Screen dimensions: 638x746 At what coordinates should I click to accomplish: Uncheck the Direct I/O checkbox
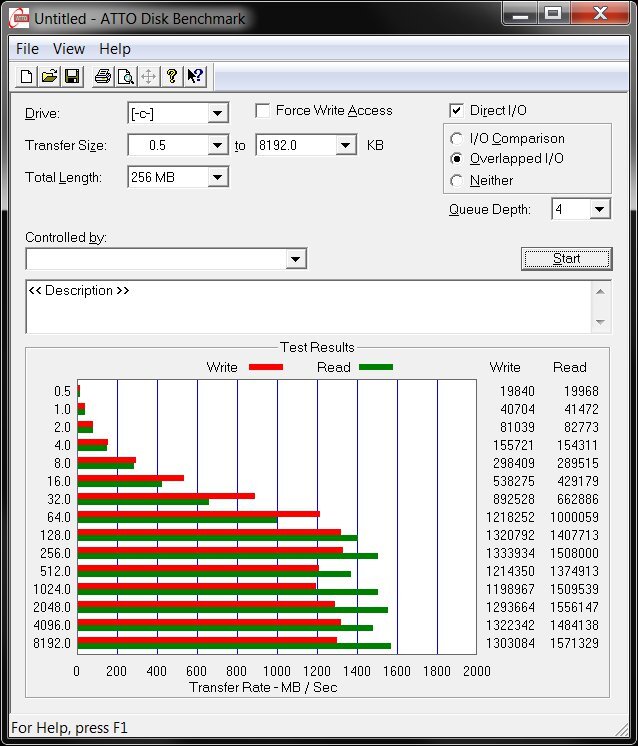pyautogui.click(x=457, y=111)
